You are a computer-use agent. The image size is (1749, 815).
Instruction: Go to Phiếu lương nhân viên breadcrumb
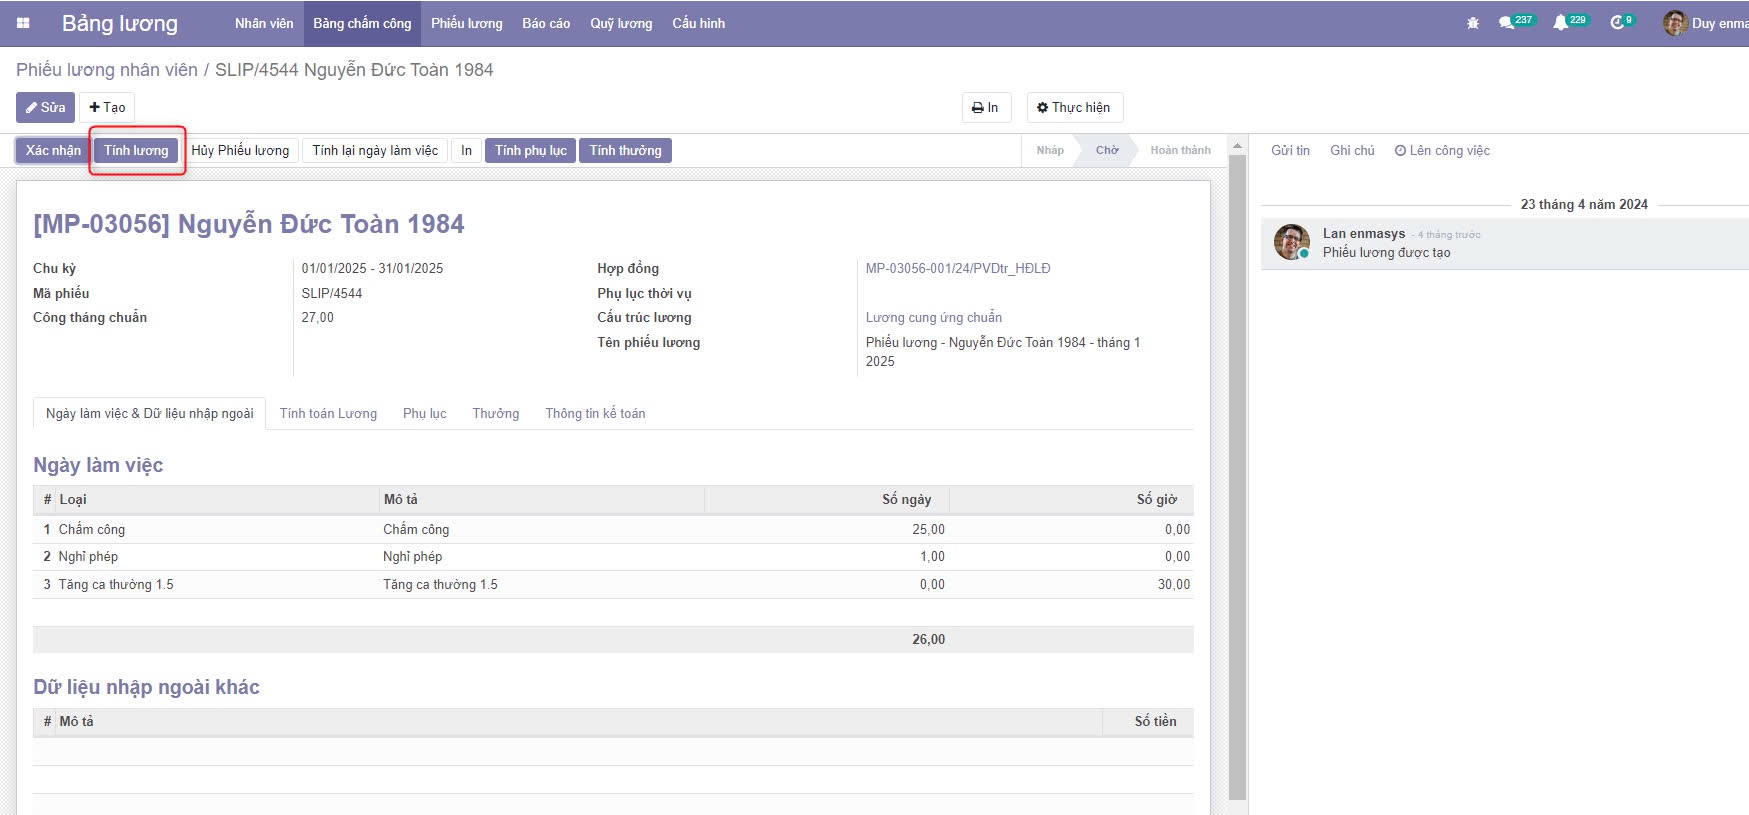107,70
